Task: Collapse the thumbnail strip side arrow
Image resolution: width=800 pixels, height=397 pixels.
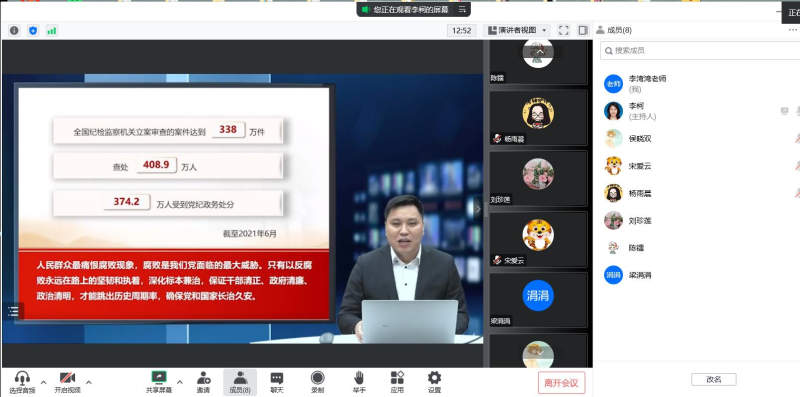Action: (478, 209)
